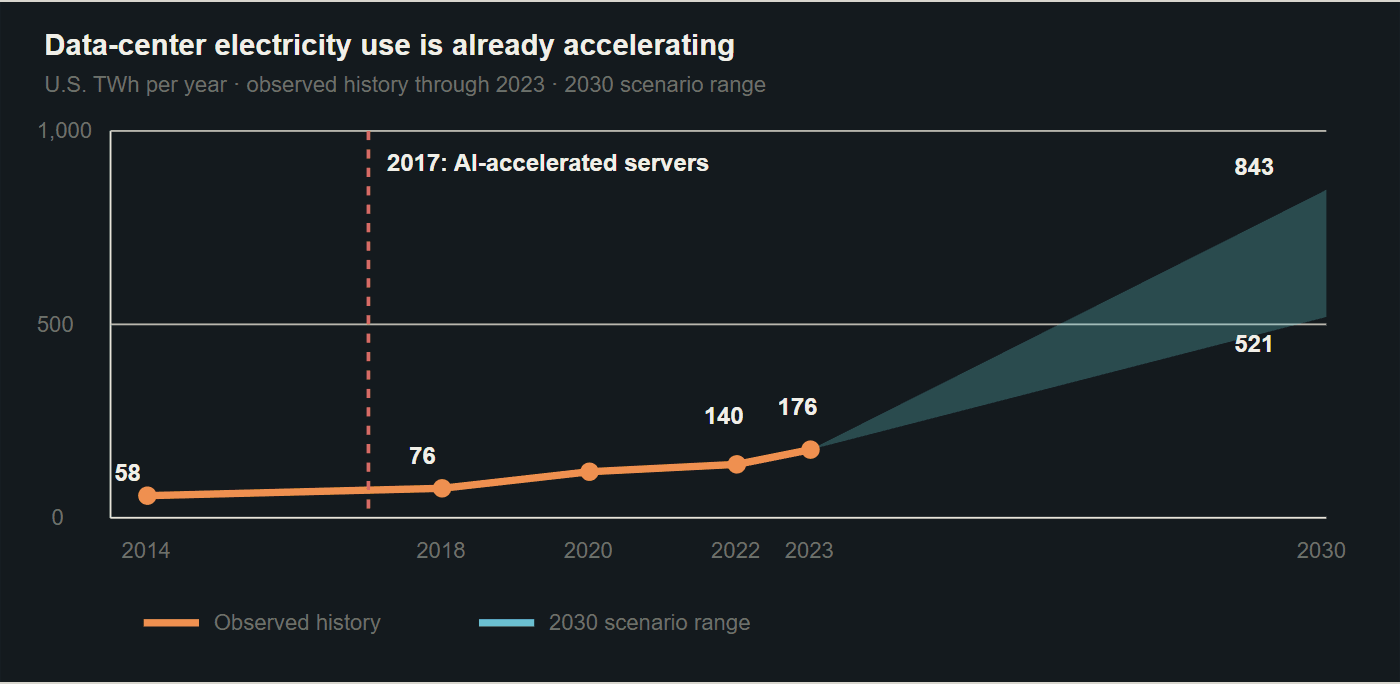Screen dimensions: 1400x684
Task: Click the 0 y-axis tick label
Action: pyautogui.click(x=58, y=517)
